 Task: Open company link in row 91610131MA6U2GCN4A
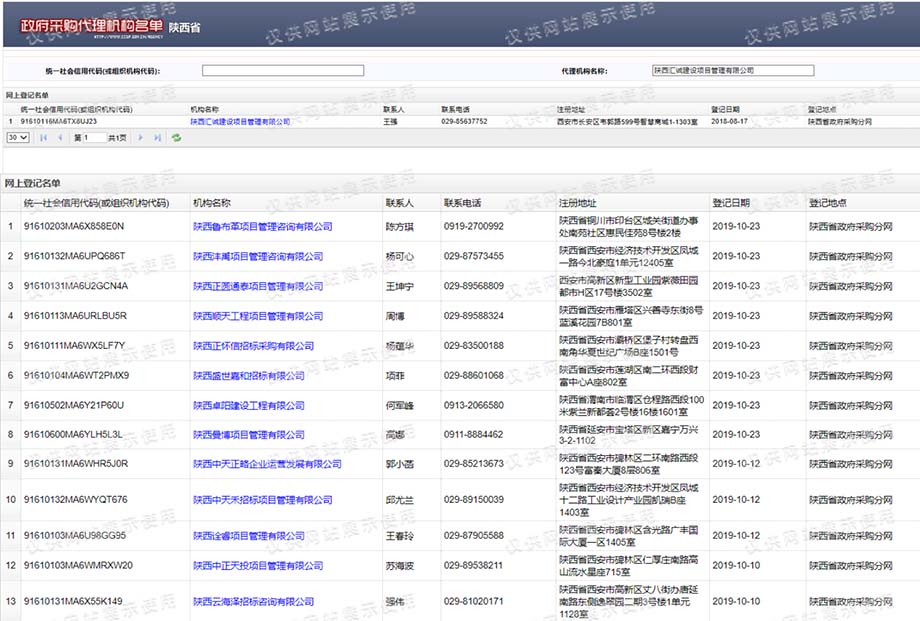click(258, 286)
